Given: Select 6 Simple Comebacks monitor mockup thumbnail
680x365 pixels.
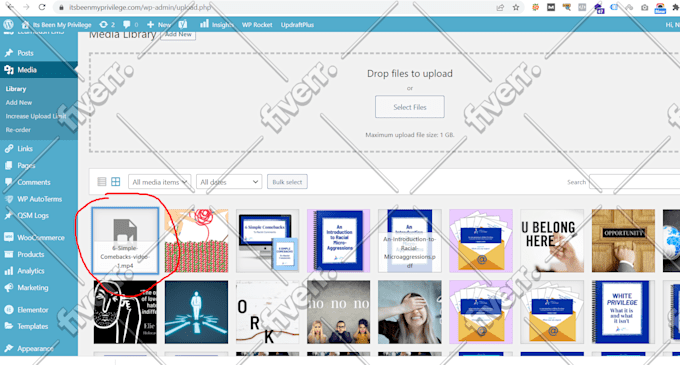Looking at the screenshot, I should [x=268, y=241].
